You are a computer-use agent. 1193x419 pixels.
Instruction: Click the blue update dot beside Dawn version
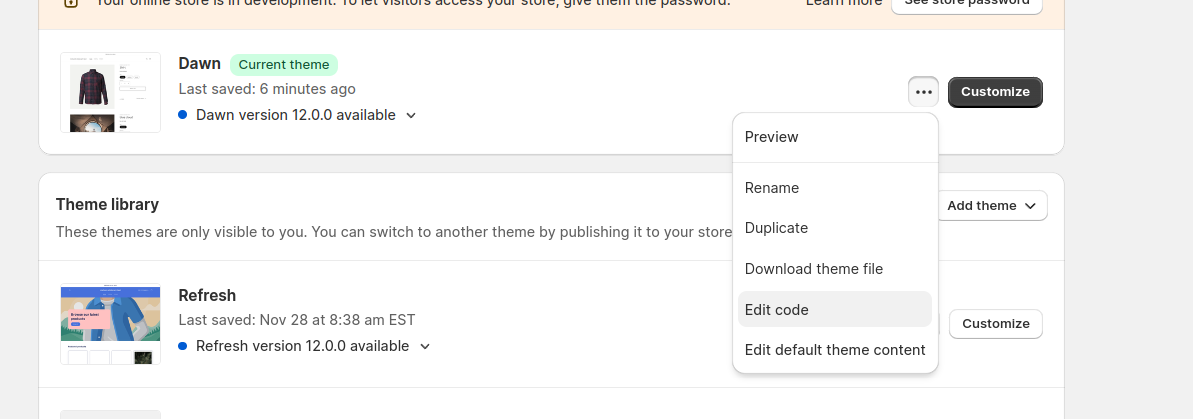(183, 115)
